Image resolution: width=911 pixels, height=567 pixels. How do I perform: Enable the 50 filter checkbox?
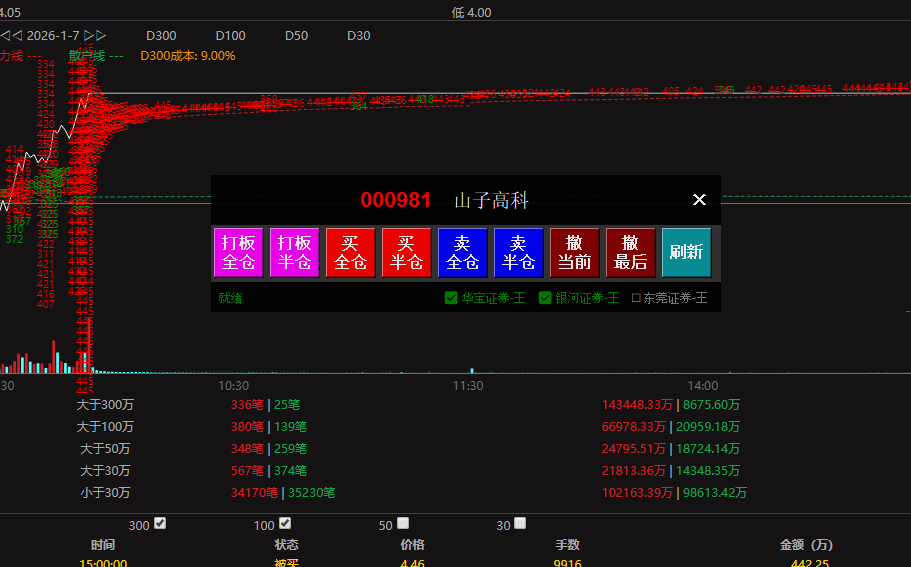403,523
